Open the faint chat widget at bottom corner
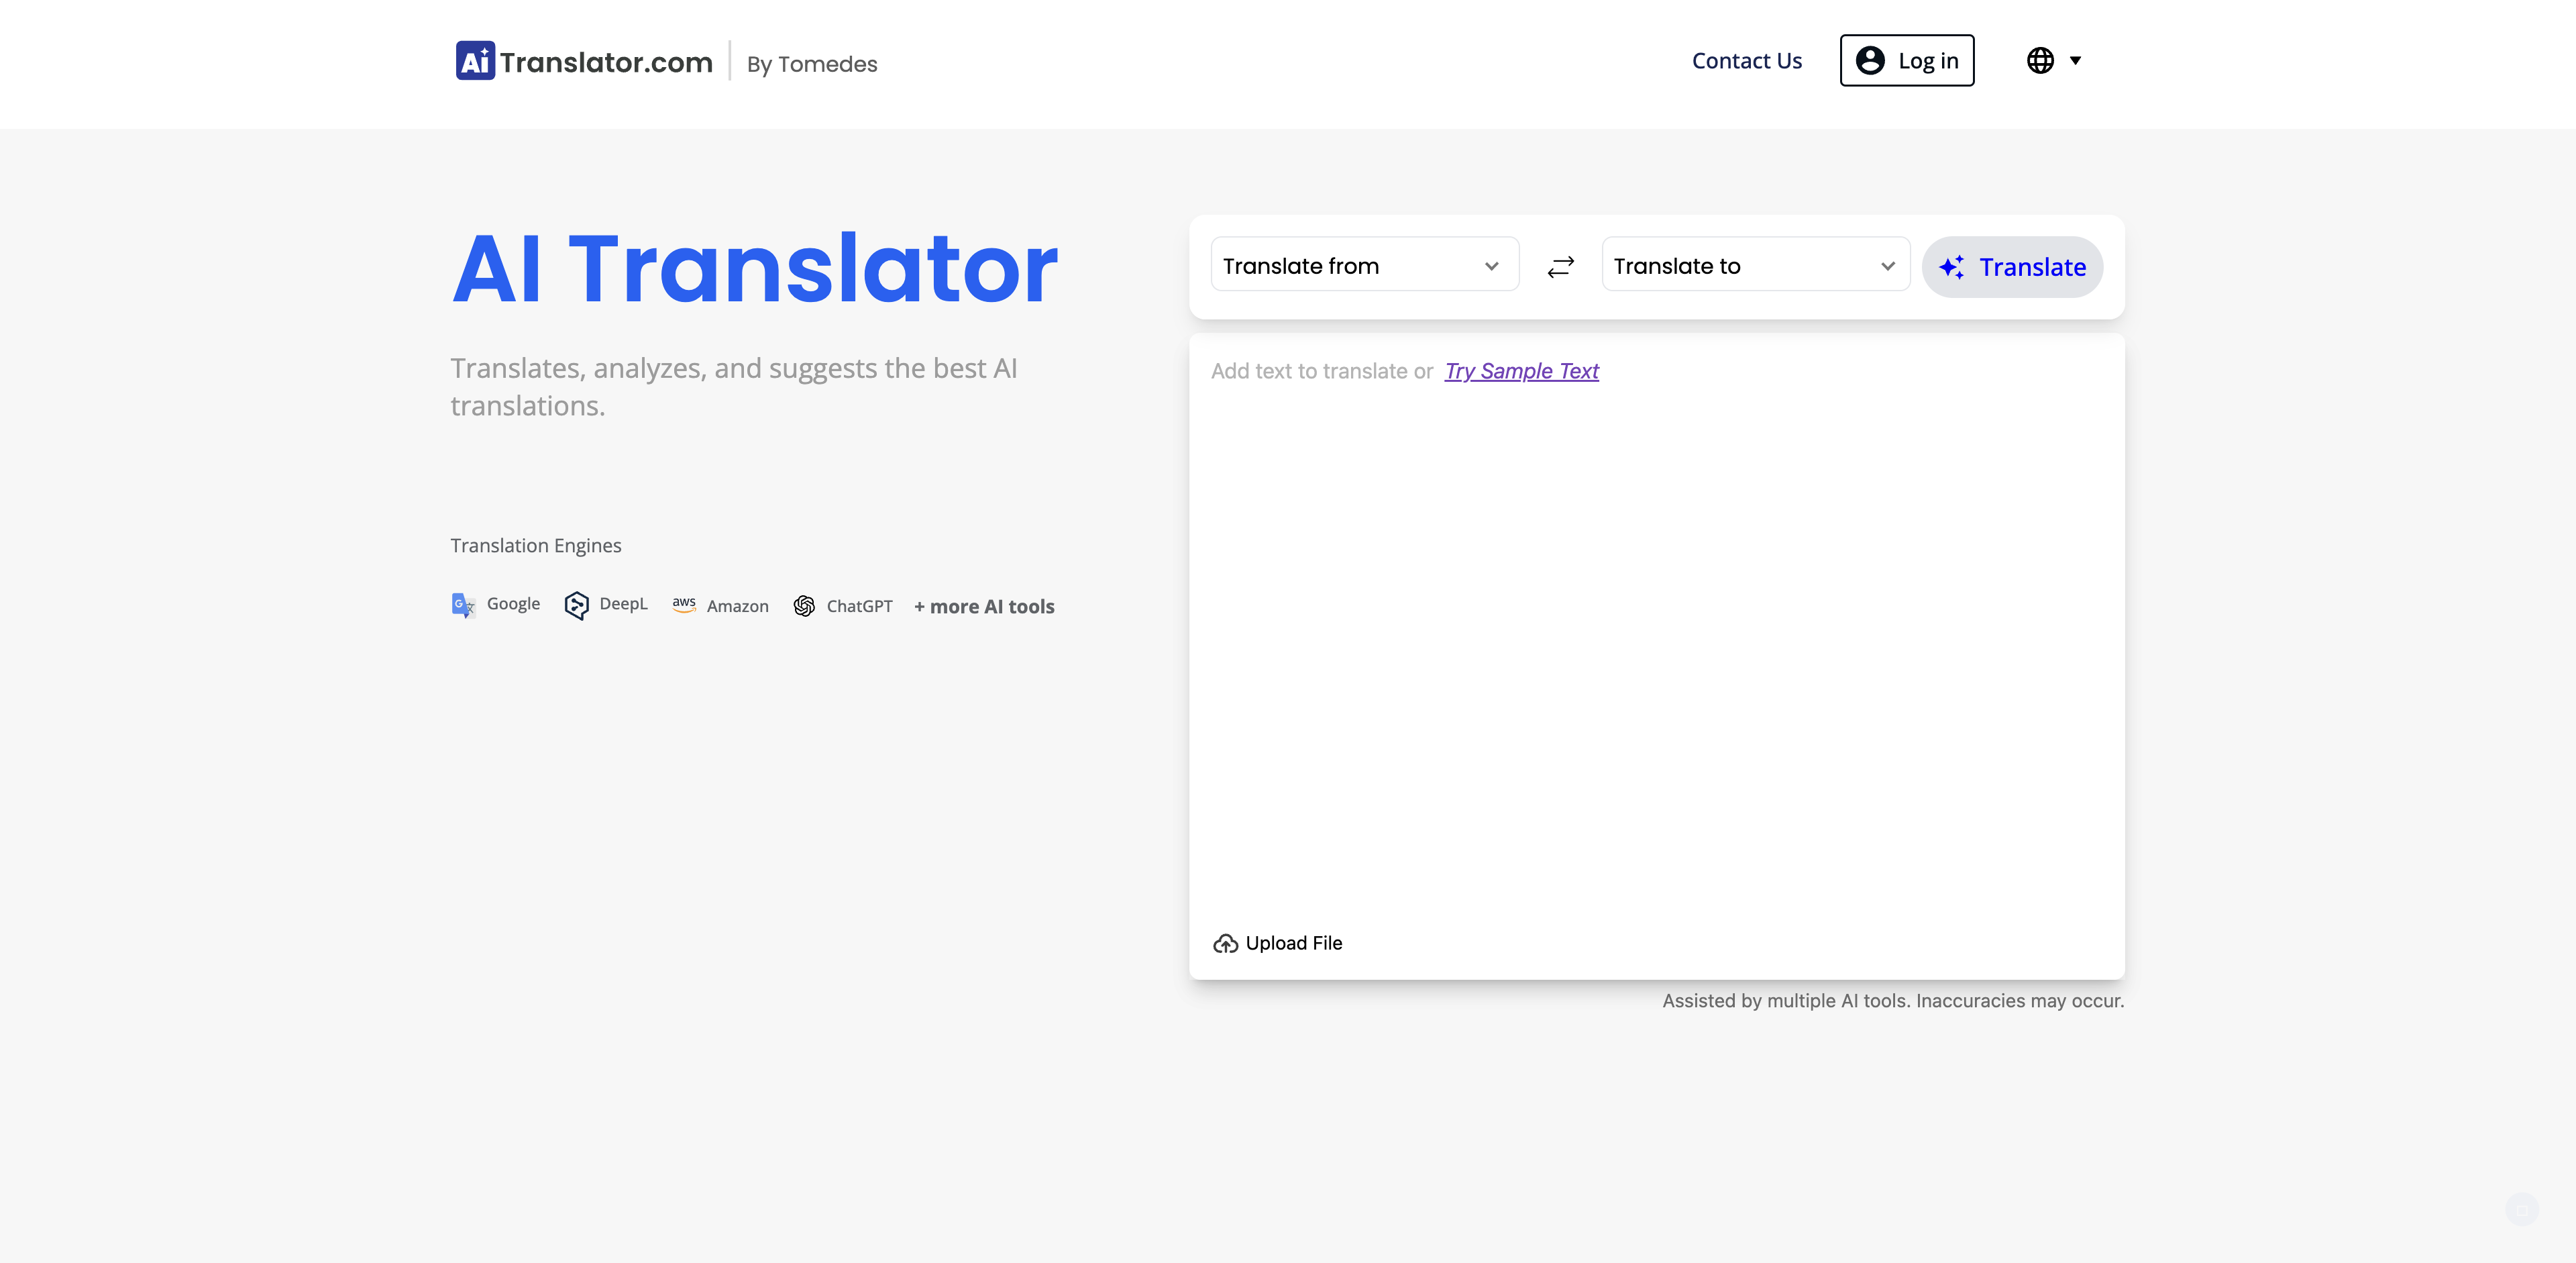Image resolution: width=2576 pixels, height=1263 pixels. tap(2522, 1209)
